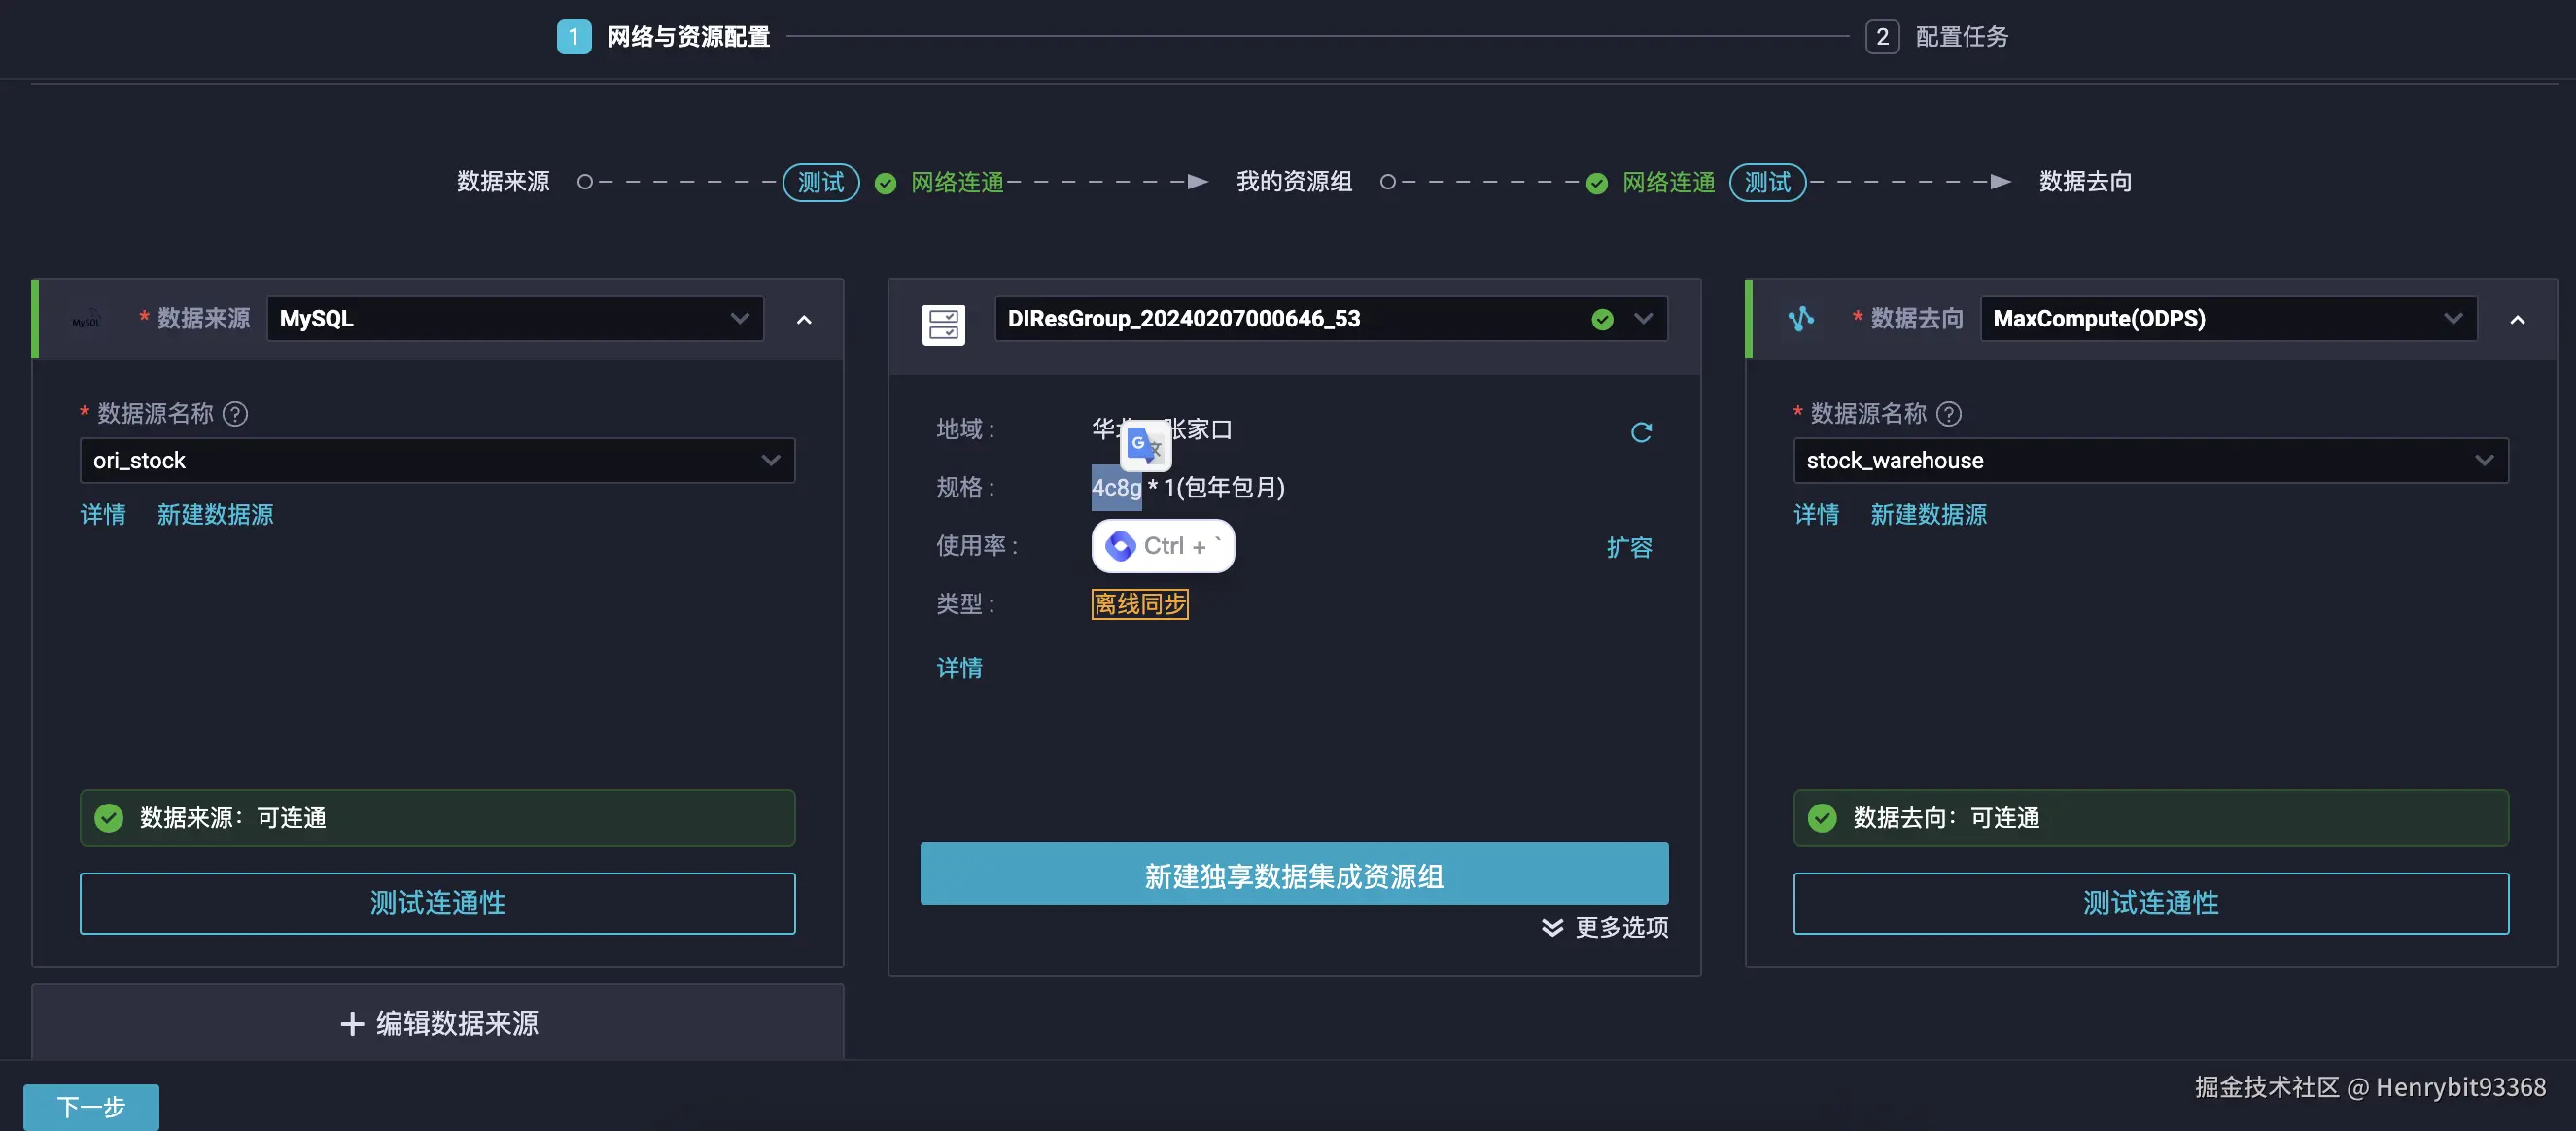Click help icon next to source 数据源名称

click(x=235, y=414)
